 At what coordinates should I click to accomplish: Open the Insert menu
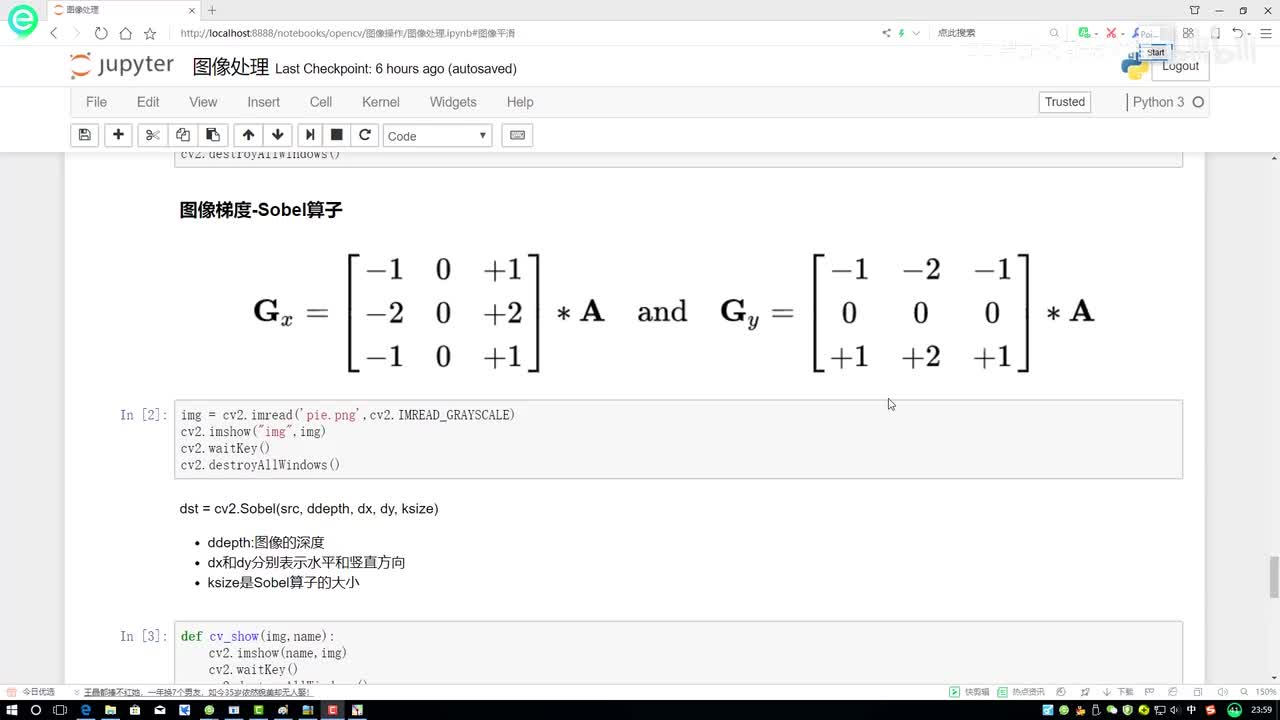click(264, 102)
